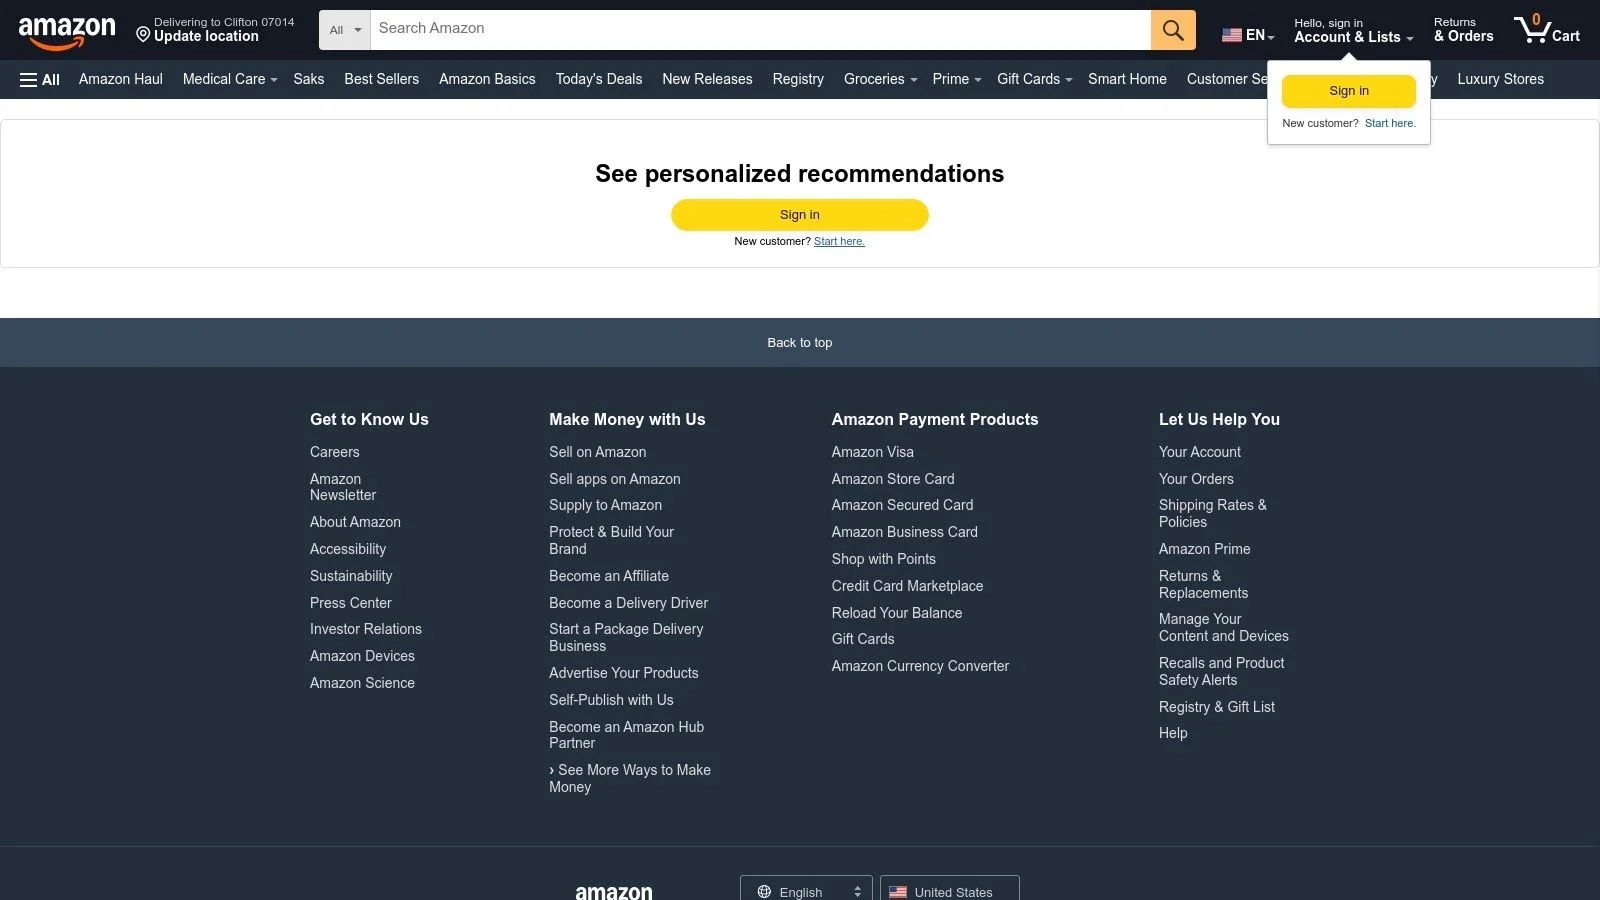
Task: Open the All hamburger menu
Action: click(x=40, y=80)
